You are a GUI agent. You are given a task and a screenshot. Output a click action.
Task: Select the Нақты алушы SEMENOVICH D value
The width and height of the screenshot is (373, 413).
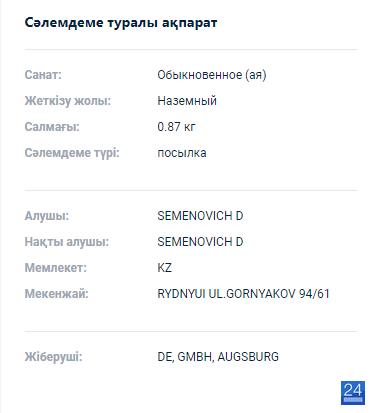point(200,242)
